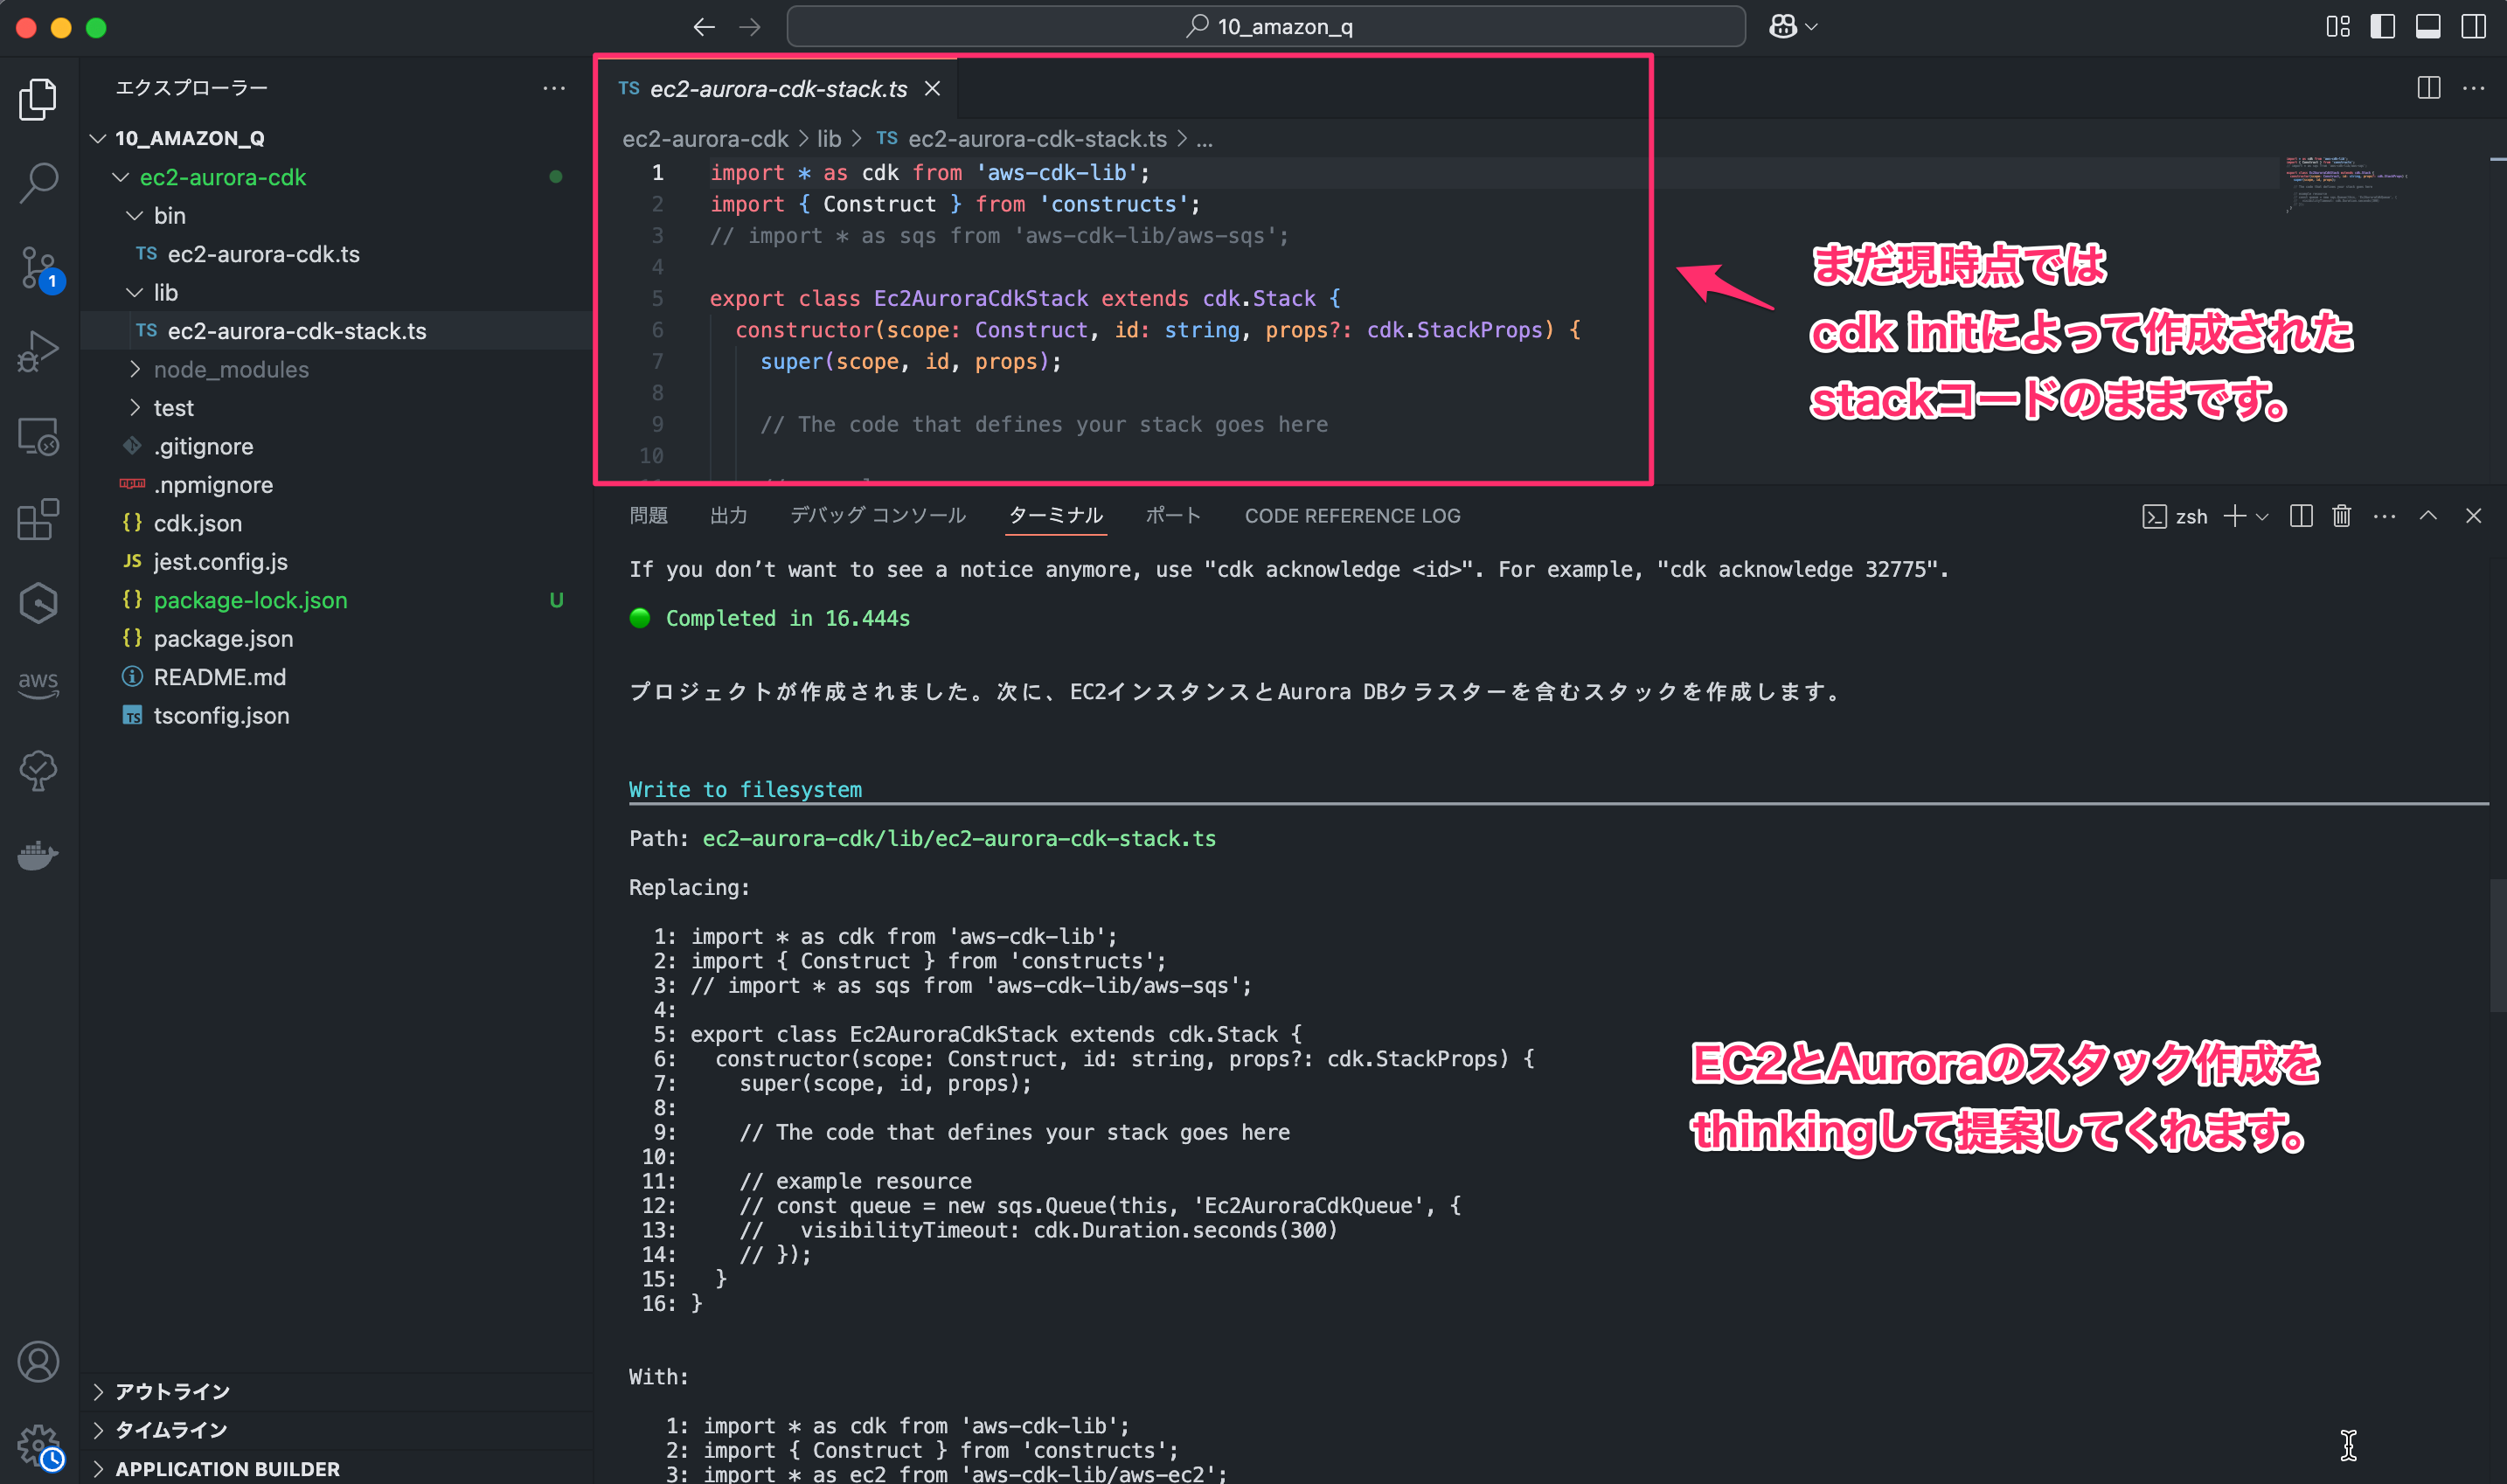The height and width of the screenshot is (1484, 2507).
Task: Open the Copilot menu in title bar
Action: (1792, 27)
